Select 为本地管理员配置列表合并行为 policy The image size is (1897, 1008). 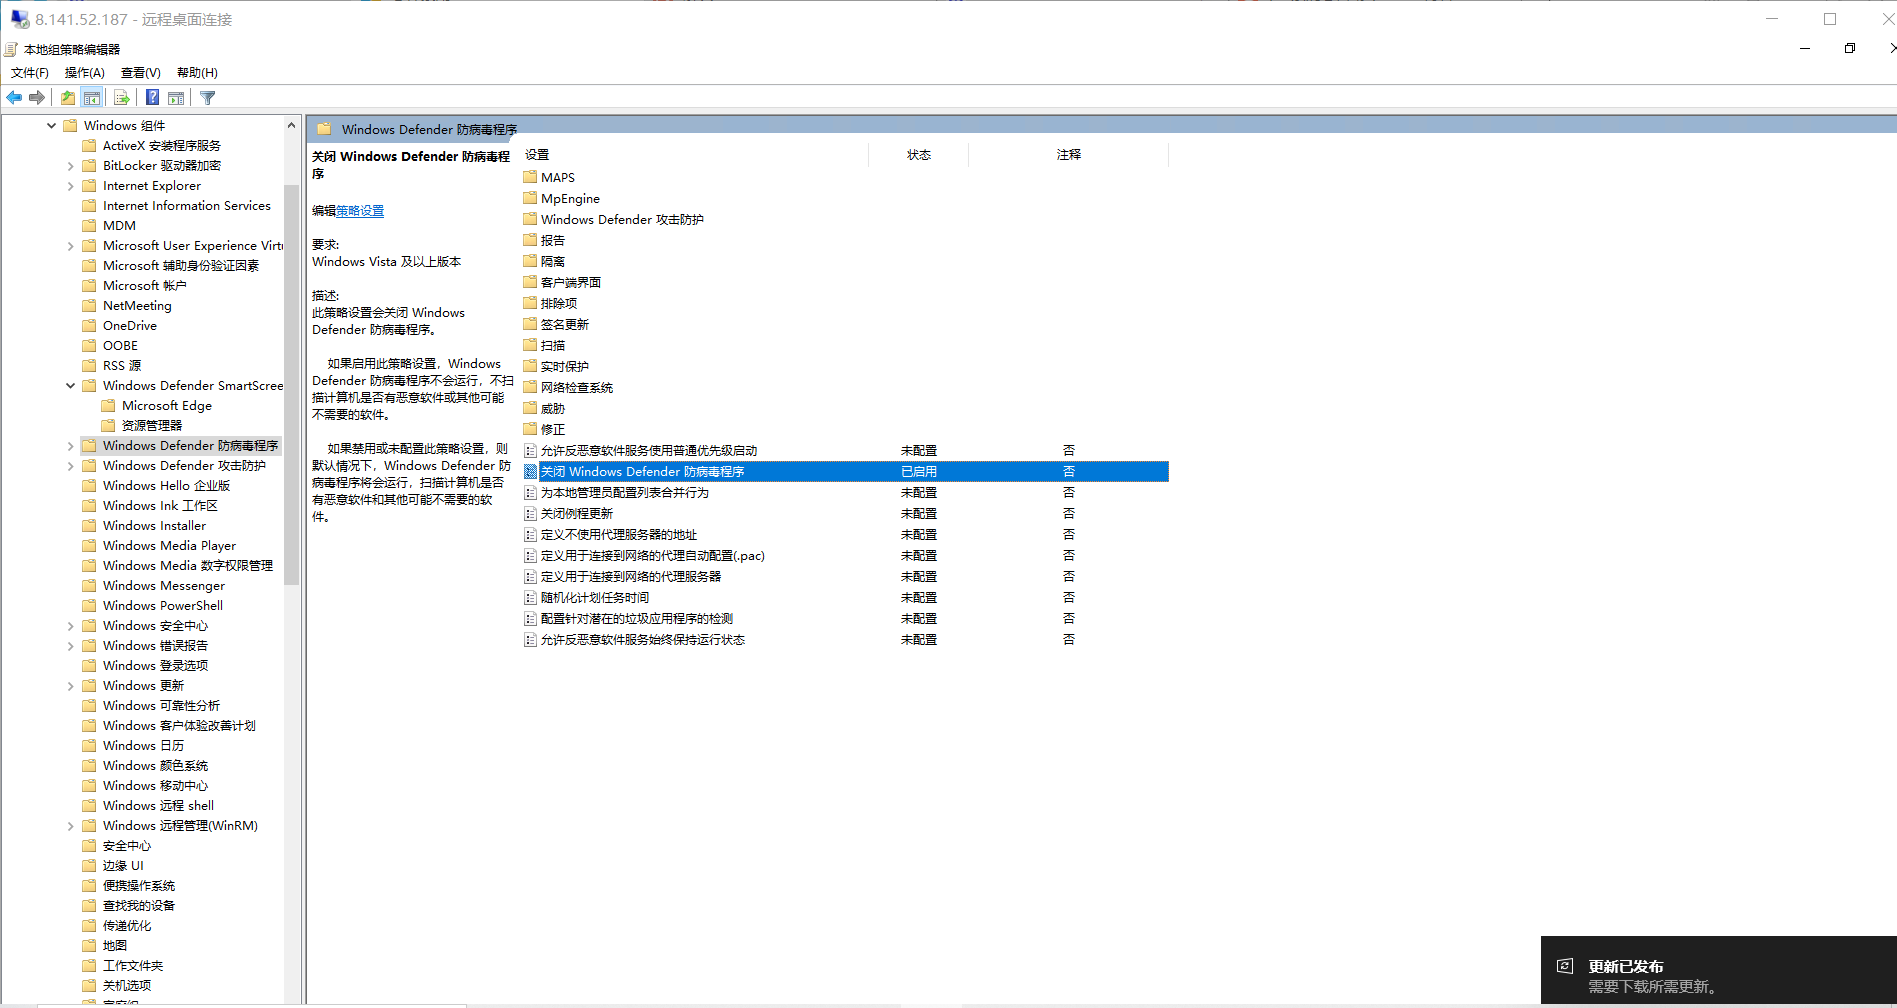click(625, 493)
